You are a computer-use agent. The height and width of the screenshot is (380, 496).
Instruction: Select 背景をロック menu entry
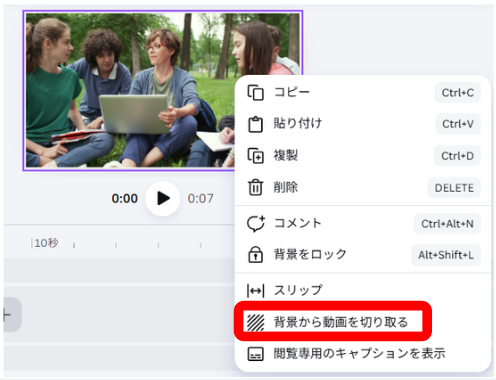point(363,255)
